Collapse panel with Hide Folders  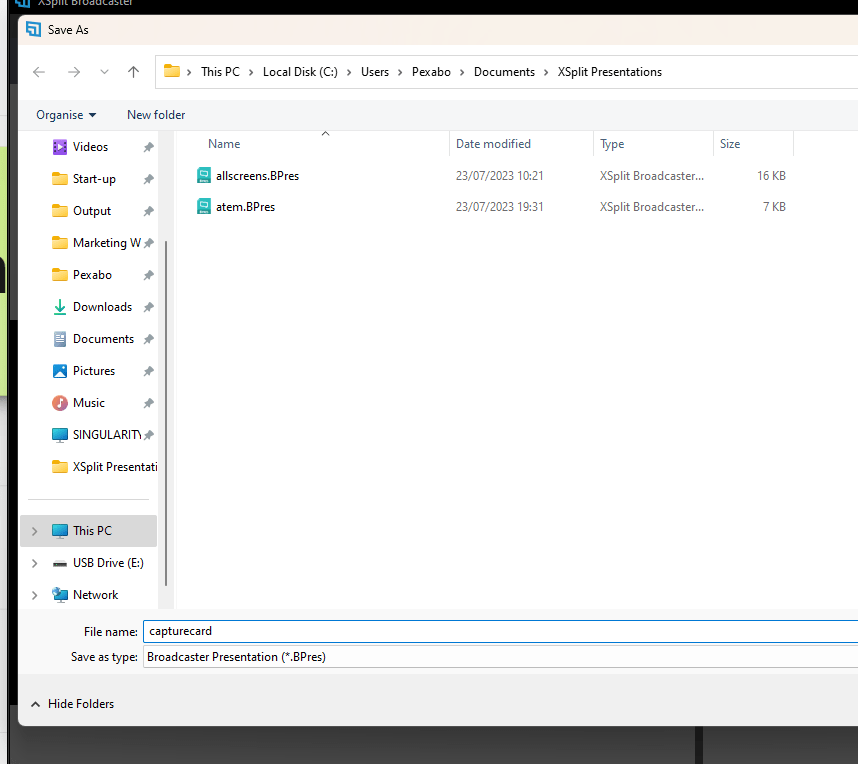click(x=72, y=704)
